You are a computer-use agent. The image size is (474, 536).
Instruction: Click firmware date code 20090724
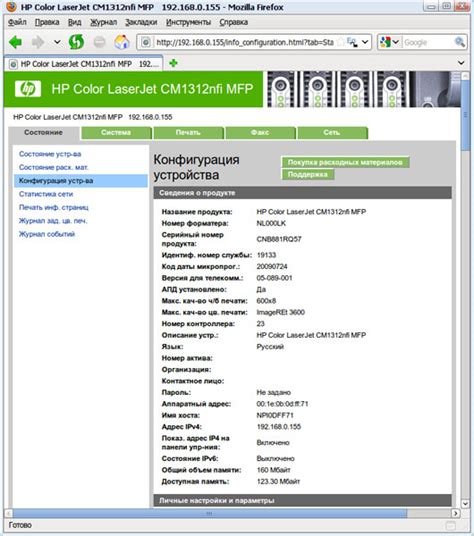[272, 267]
